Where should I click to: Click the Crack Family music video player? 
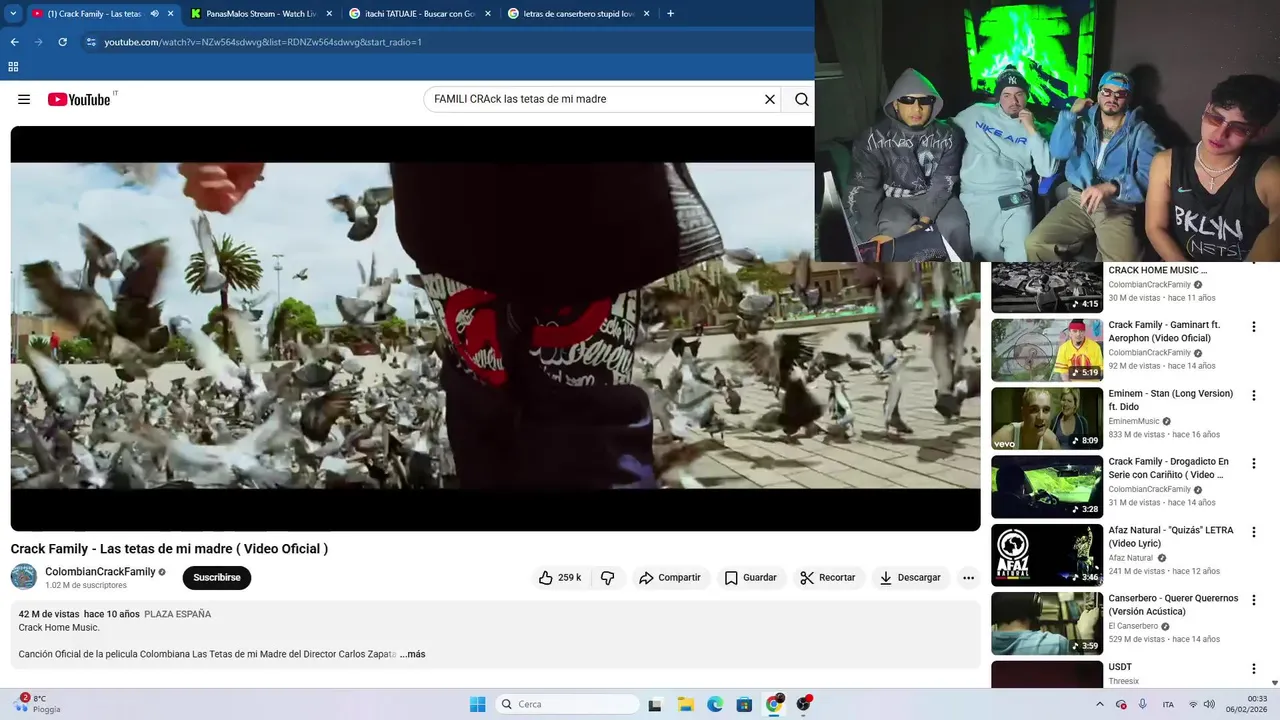click(x=495, y=328)
